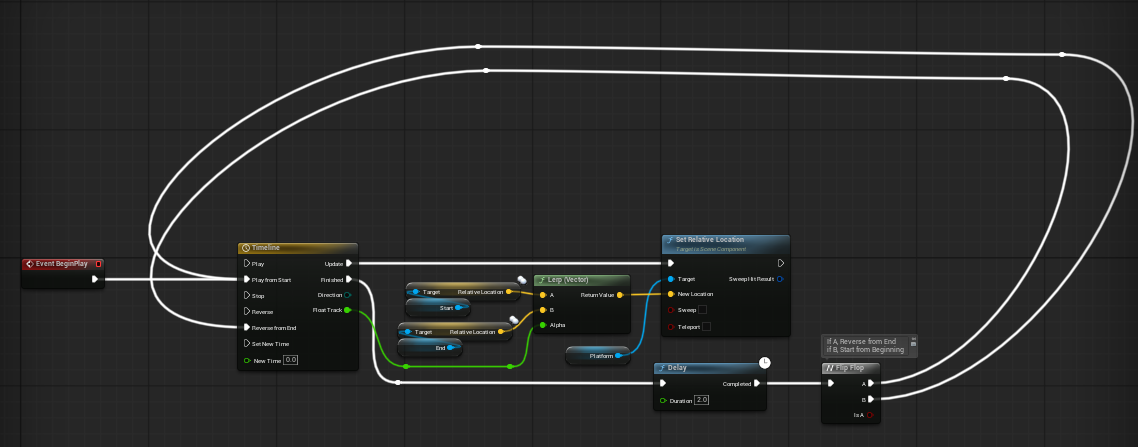Click the red Sweep boolean pin
This screenshot has height=447, width=1138.
pyautogui.click(x=670, y=310)
